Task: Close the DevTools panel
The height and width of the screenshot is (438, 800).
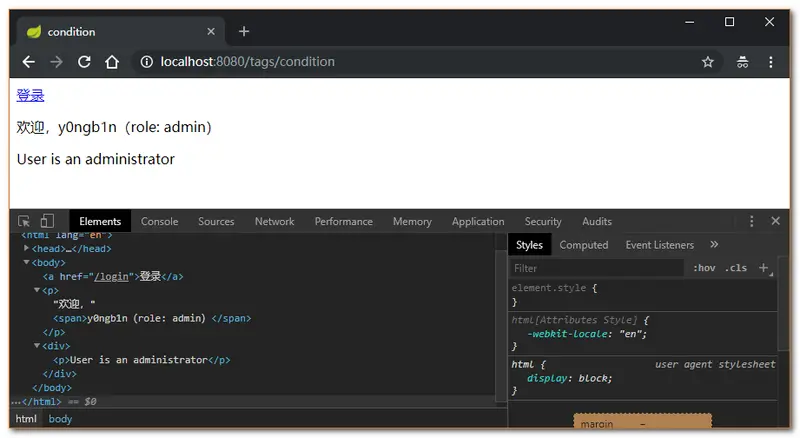Action: pyautogui.click(x=775, y=221)
